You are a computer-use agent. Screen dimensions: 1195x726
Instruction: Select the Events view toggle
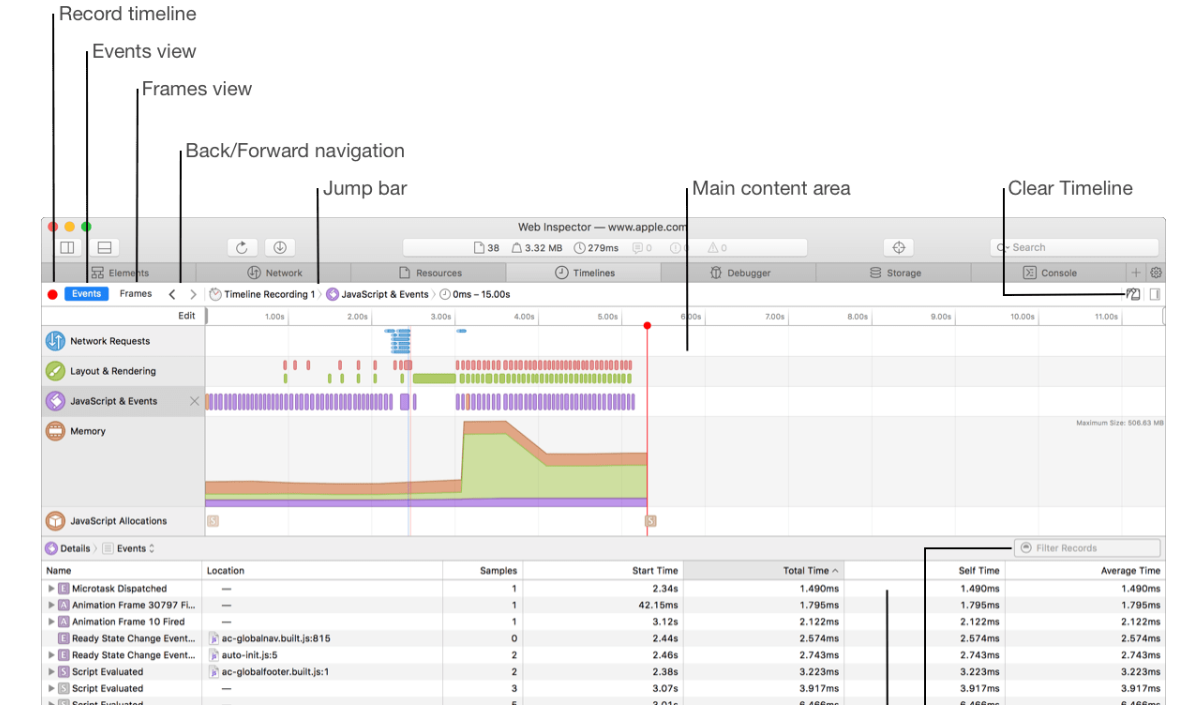[86, 294]
